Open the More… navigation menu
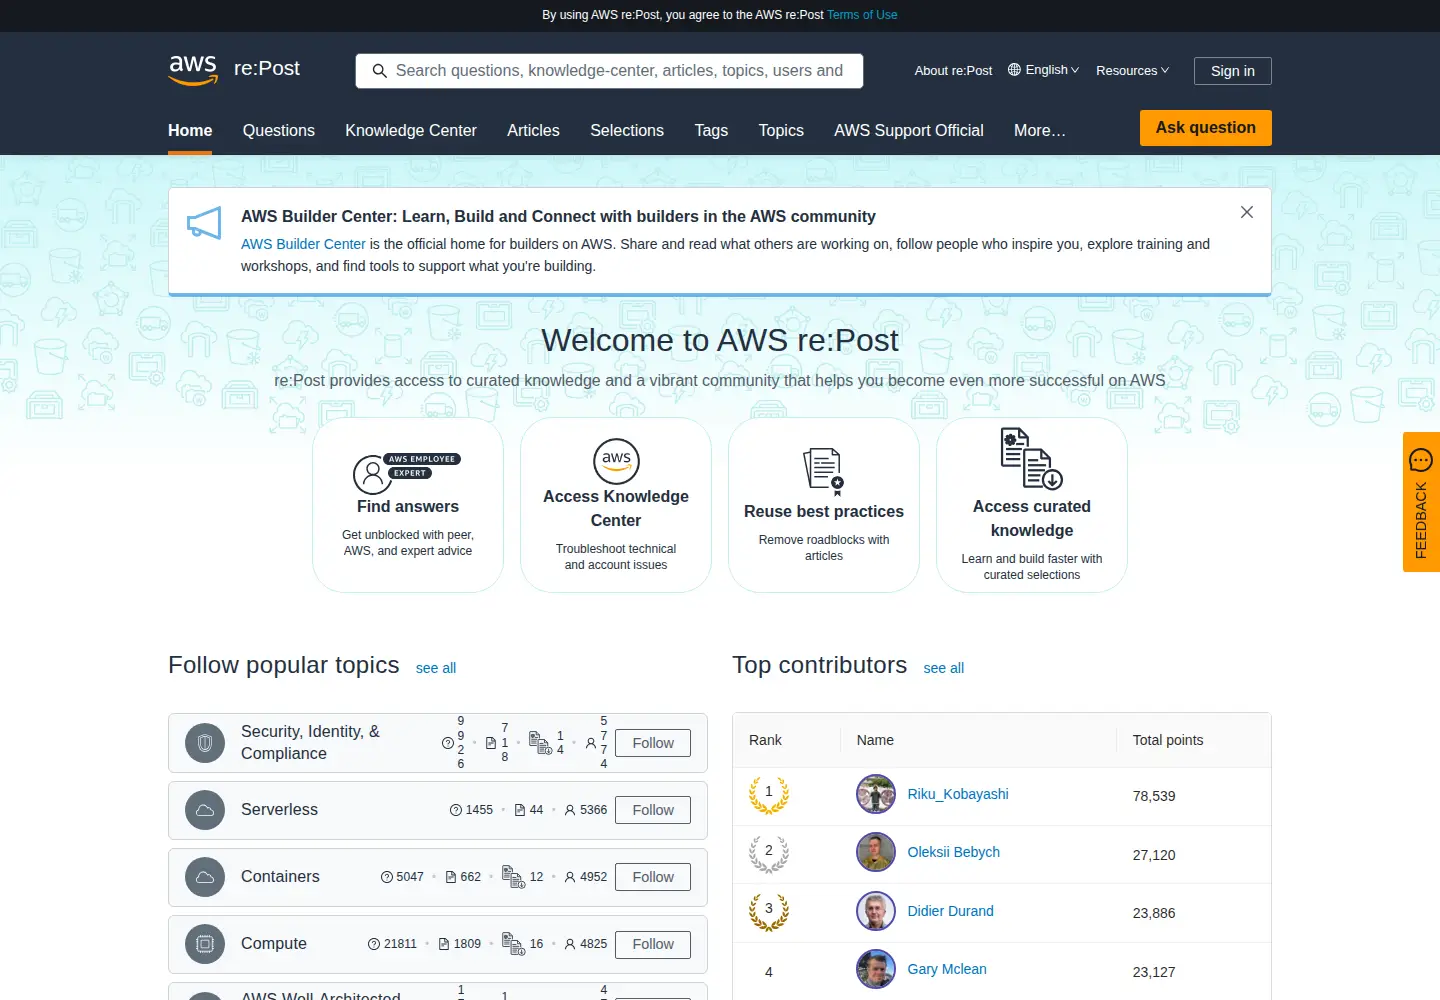Screen dimensions: 1440x1000 tap(1040, 130)
